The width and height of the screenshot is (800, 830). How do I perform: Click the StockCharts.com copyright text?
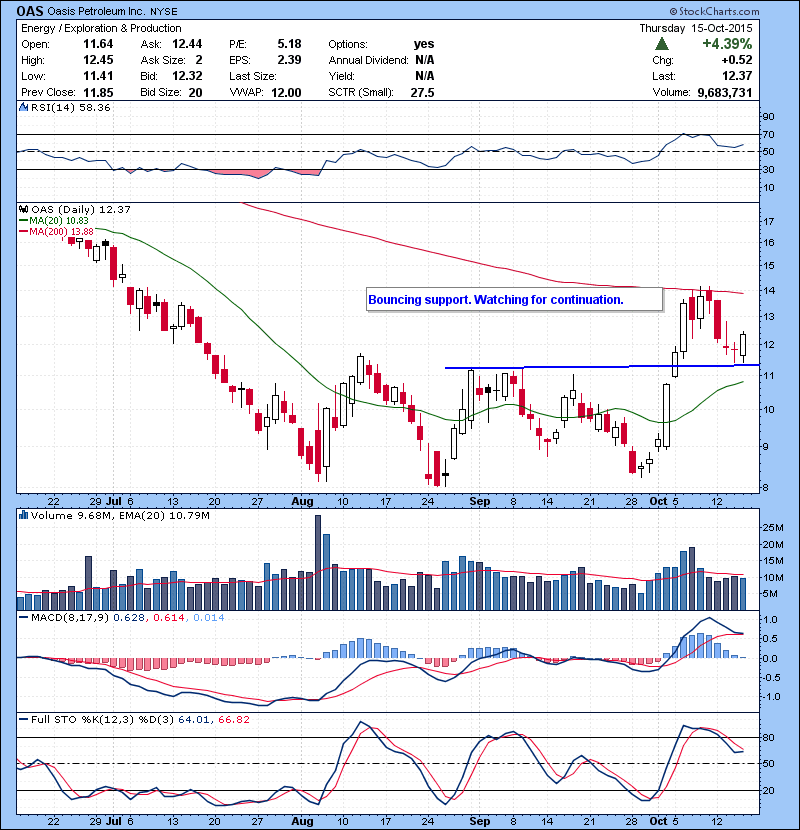(x=714, y=11)
